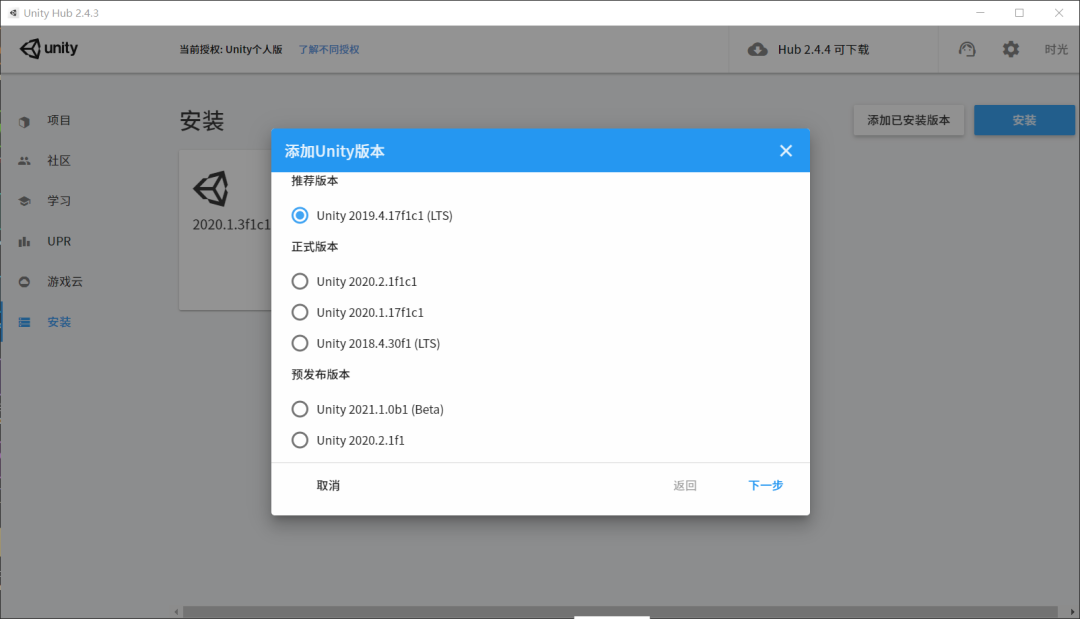Open UPR in the sidebar
This screenshot has height=619, width=1080.
click(x=59, y=241)
